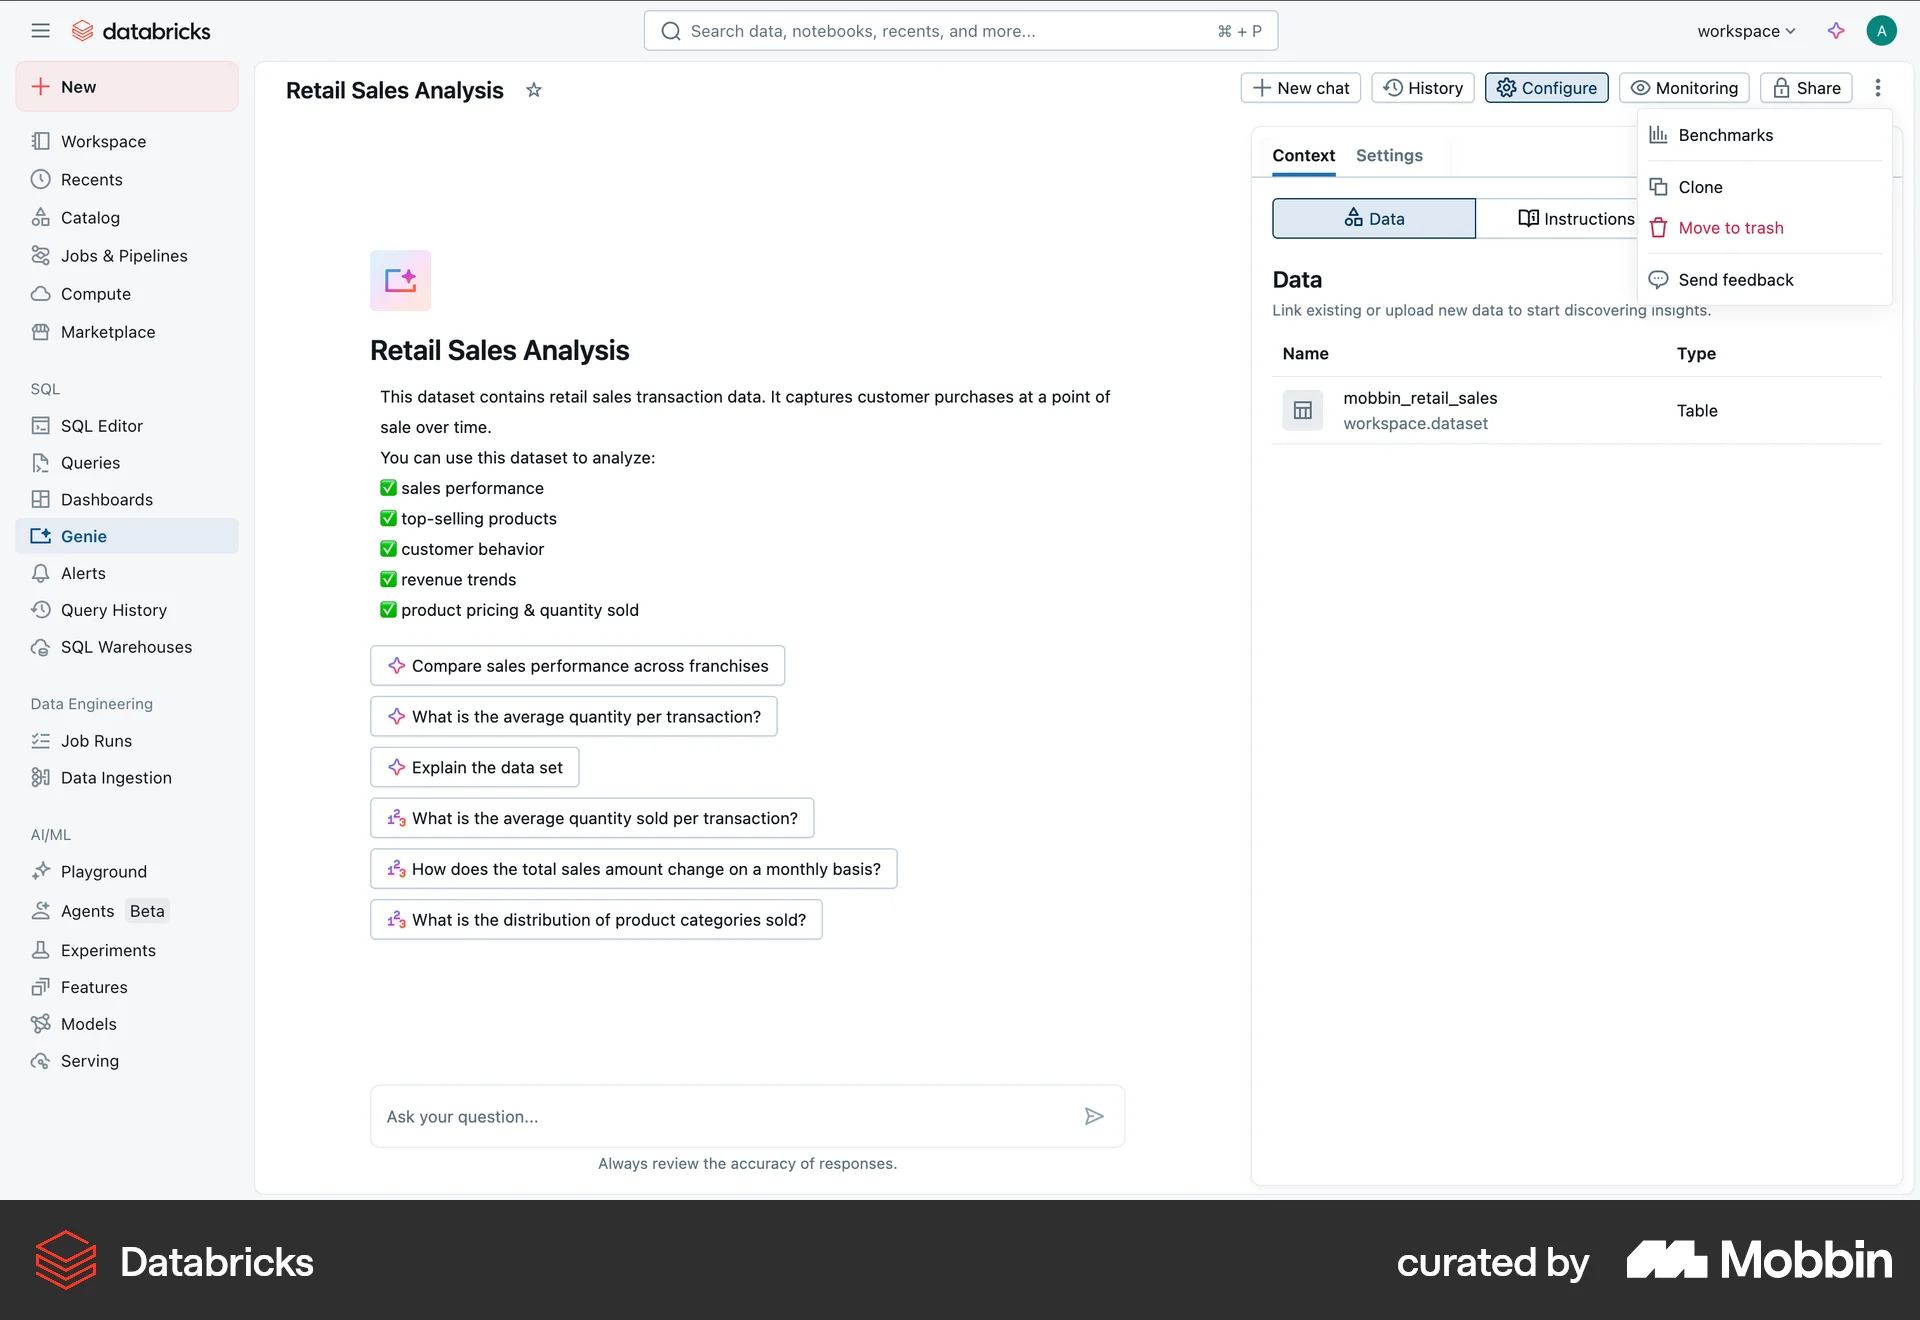Click the New chat button
The width and height of the screenshot is (1920, 1320).
point(1300,88)
